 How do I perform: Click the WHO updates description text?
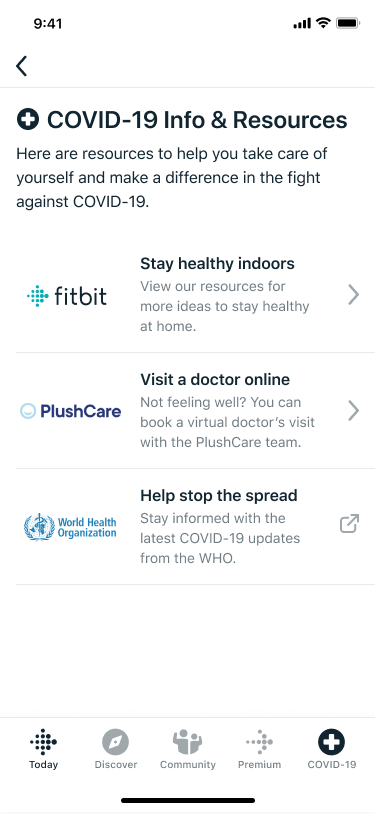tap(220, 538)
